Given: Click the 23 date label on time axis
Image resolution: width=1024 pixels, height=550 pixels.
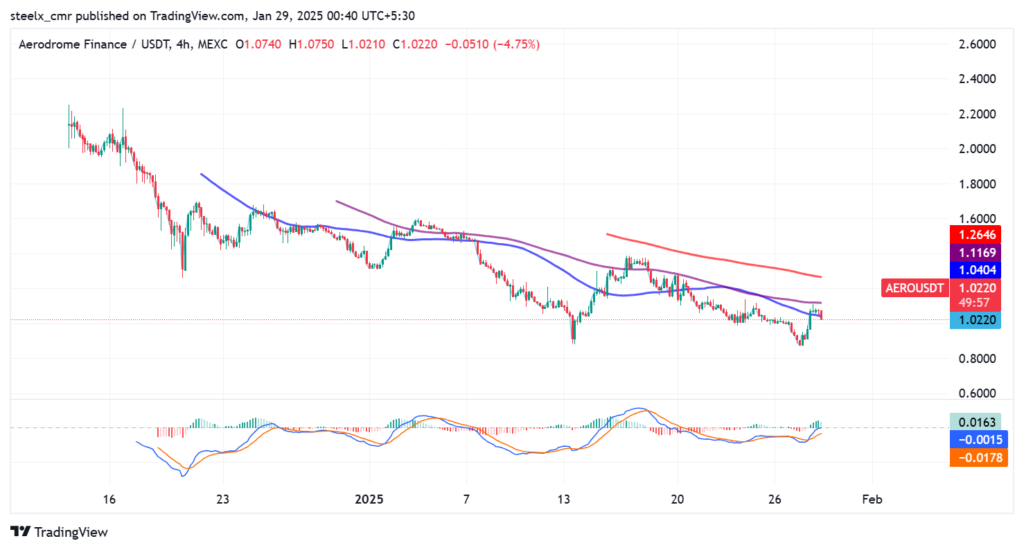Looking at the screenshot, I should (223, 499).
